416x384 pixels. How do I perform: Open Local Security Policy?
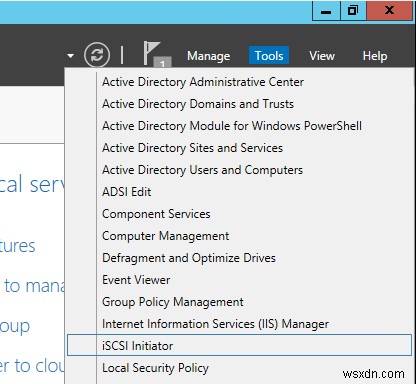click(x=239, y=368)
